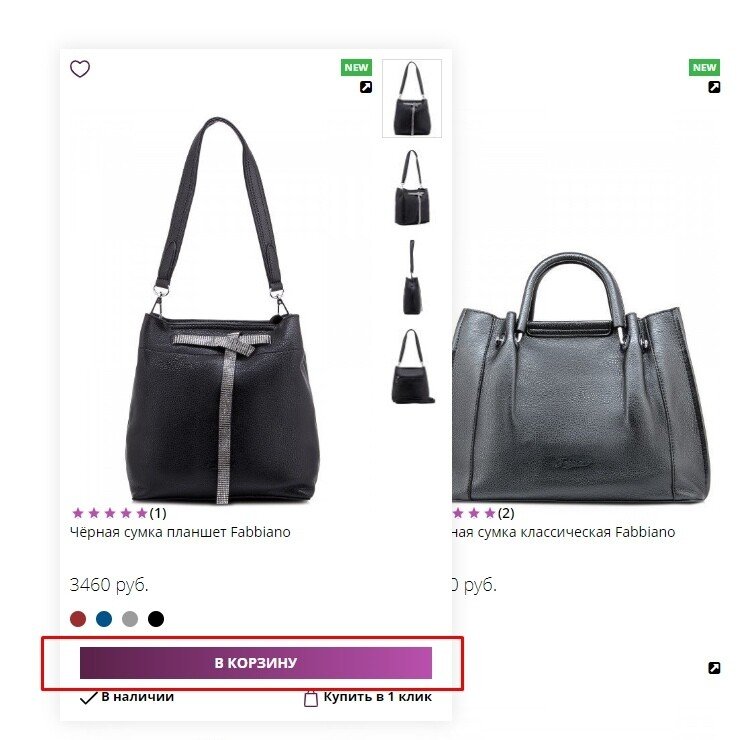Open the "Чёрная сумка планшет Fabbiano" product title

[x=180, y=532]
